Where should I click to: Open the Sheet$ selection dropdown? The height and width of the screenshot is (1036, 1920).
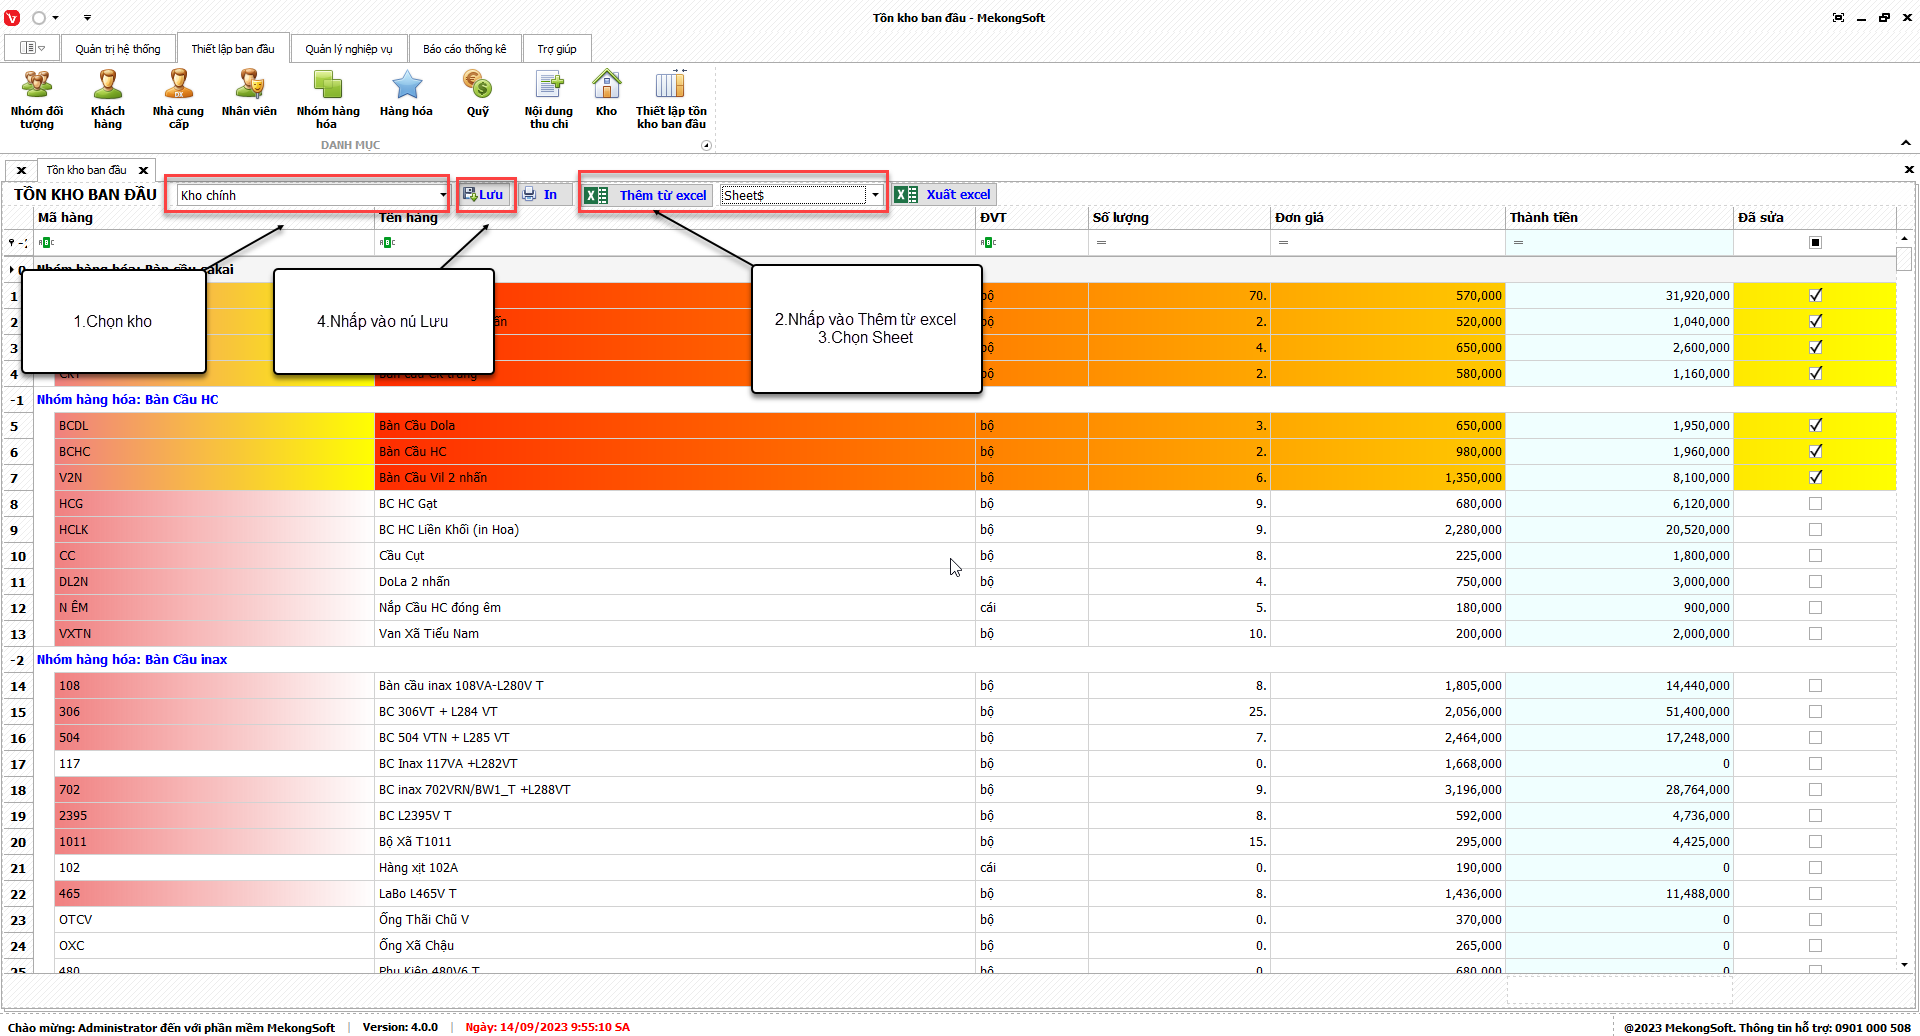[875, 195]
